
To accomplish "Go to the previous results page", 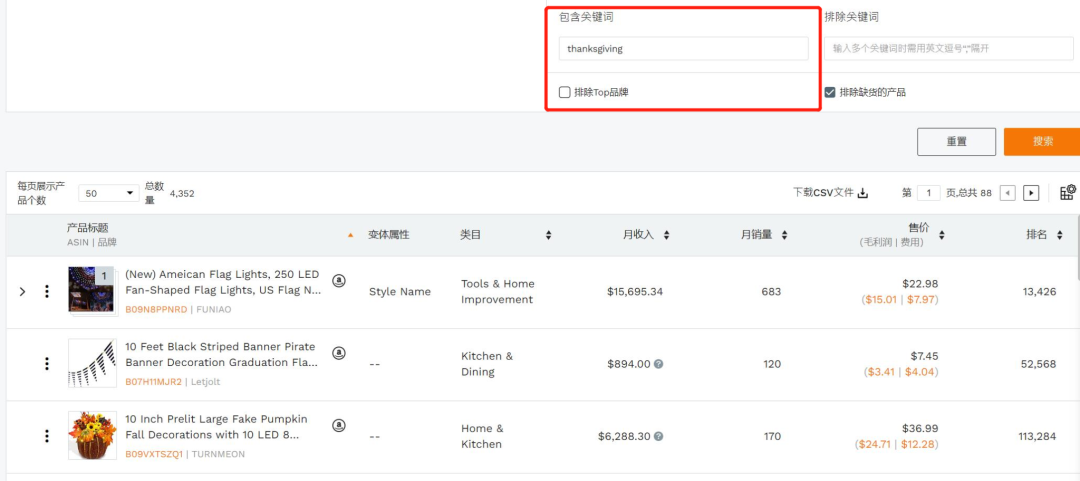I will tap(1007, 193).
